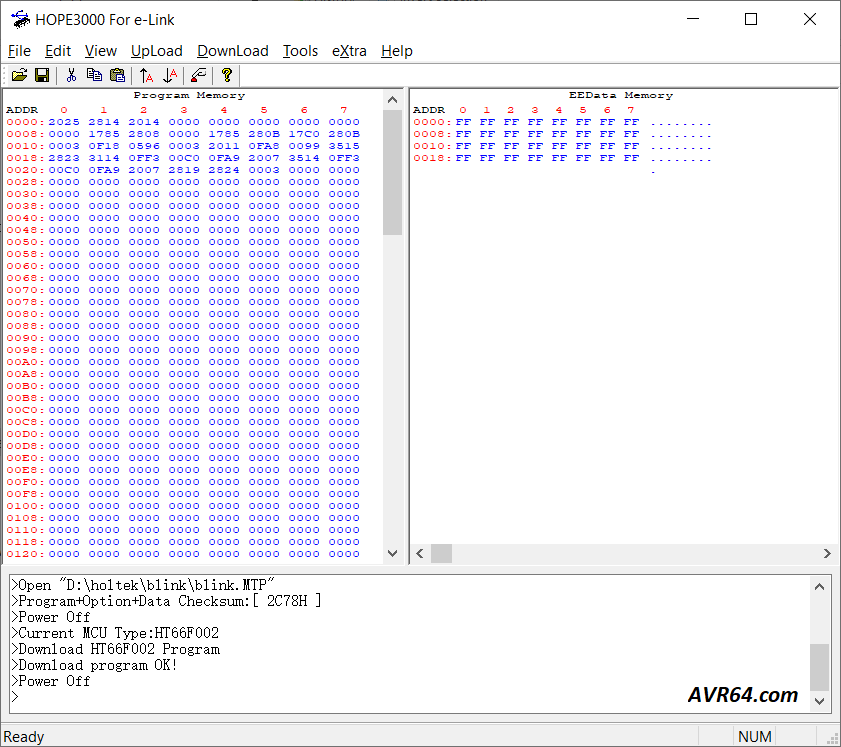The height and width of the screenshot is (747, 841).
Task: Open the UpLoad menu
Action: 157,51
